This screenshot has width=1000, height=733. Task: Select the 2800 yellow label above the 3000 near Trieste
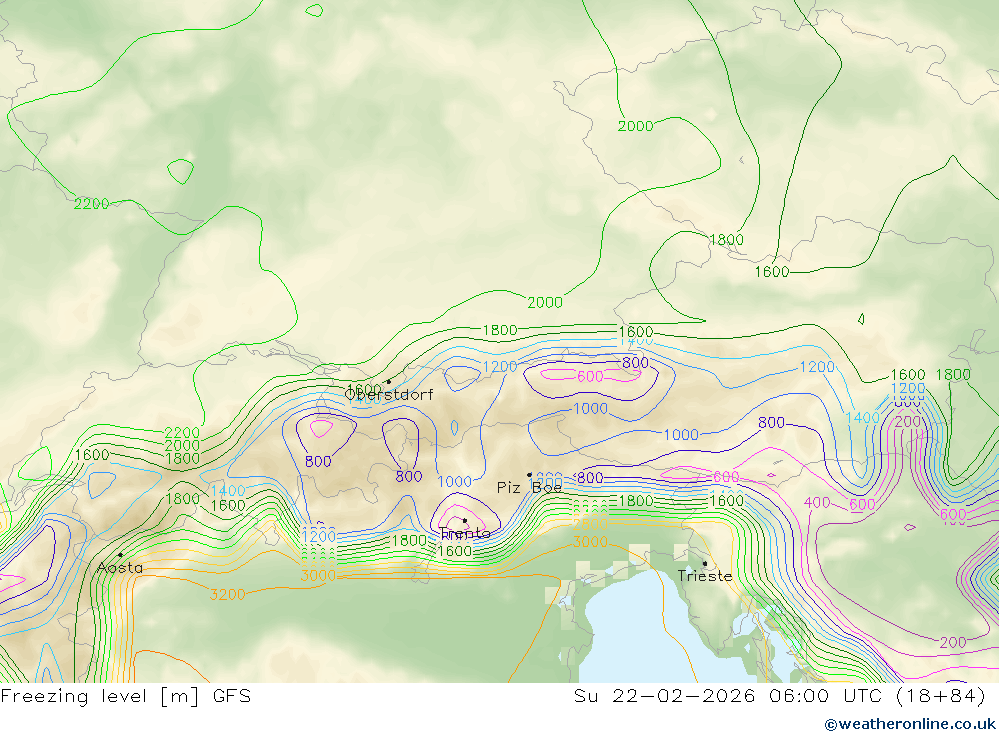coord(590,524)
